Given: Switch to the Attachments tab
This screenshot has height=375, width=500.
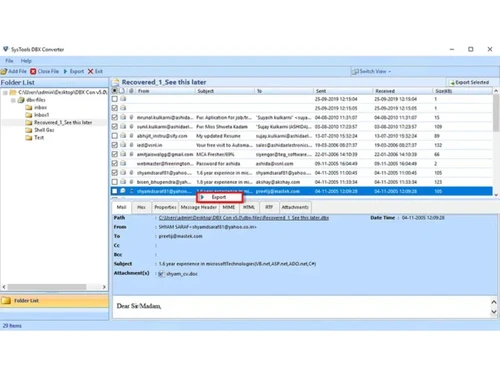Looking at the screenshot, I should [295, 207].
